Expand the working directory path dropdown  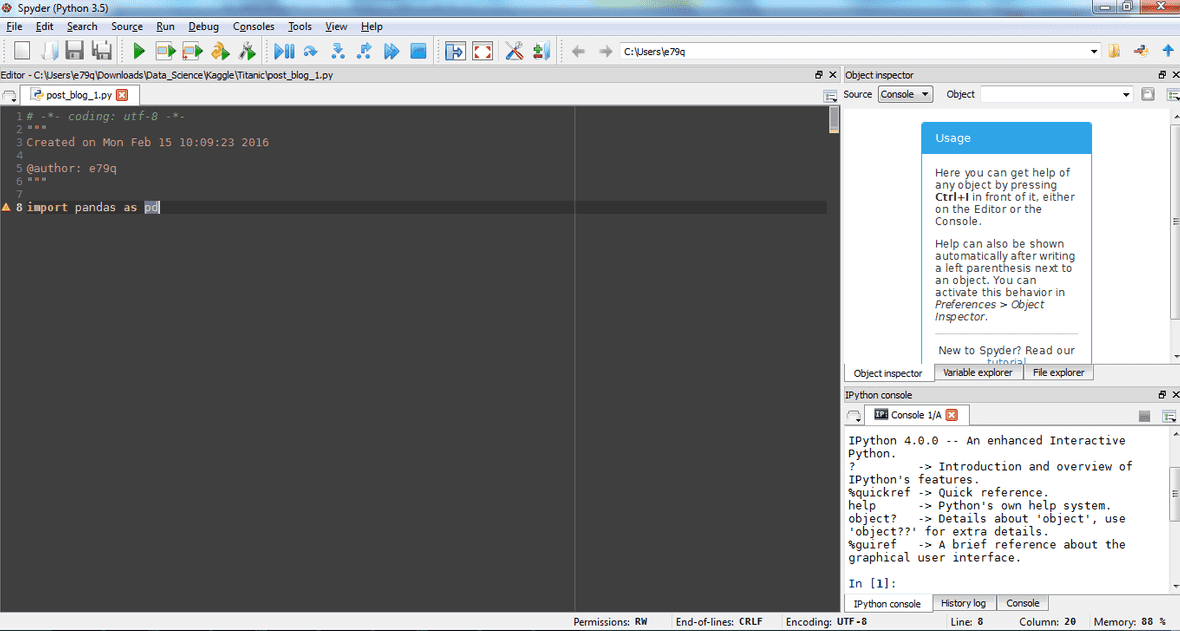coord(1094,50)
